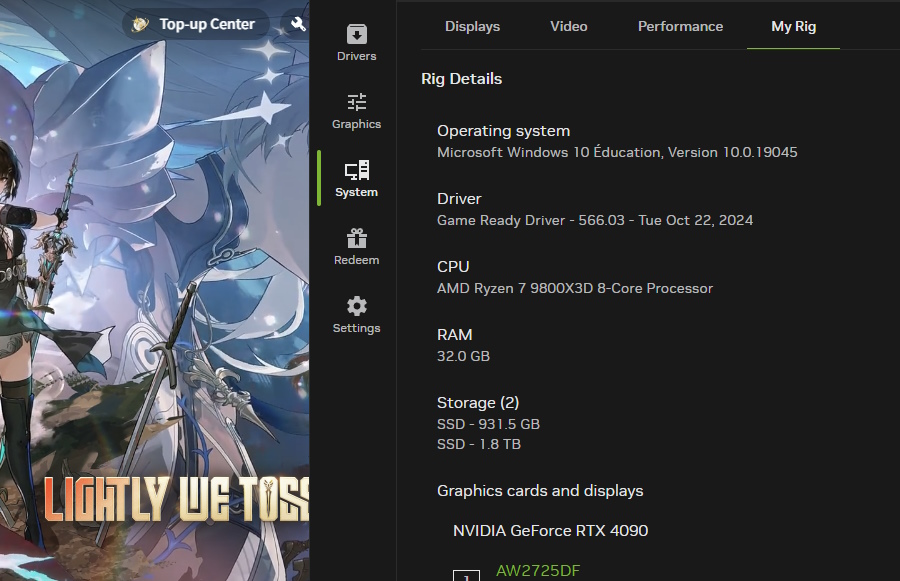This screenshot has width=900, height=581.
Task: Select the My Rig tab
Action: coord(793,26)
